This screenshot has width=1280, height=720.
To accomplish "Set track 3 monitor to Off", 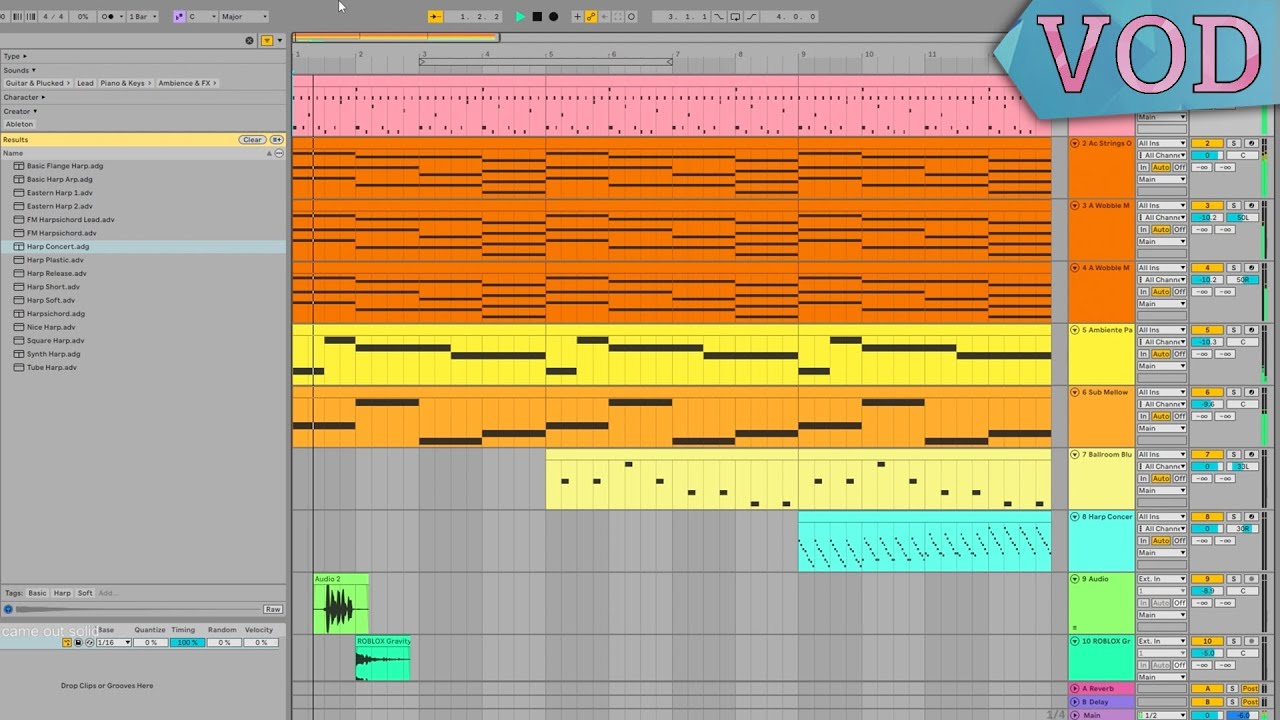I will pyautogui.click(x=1179, y=230).
